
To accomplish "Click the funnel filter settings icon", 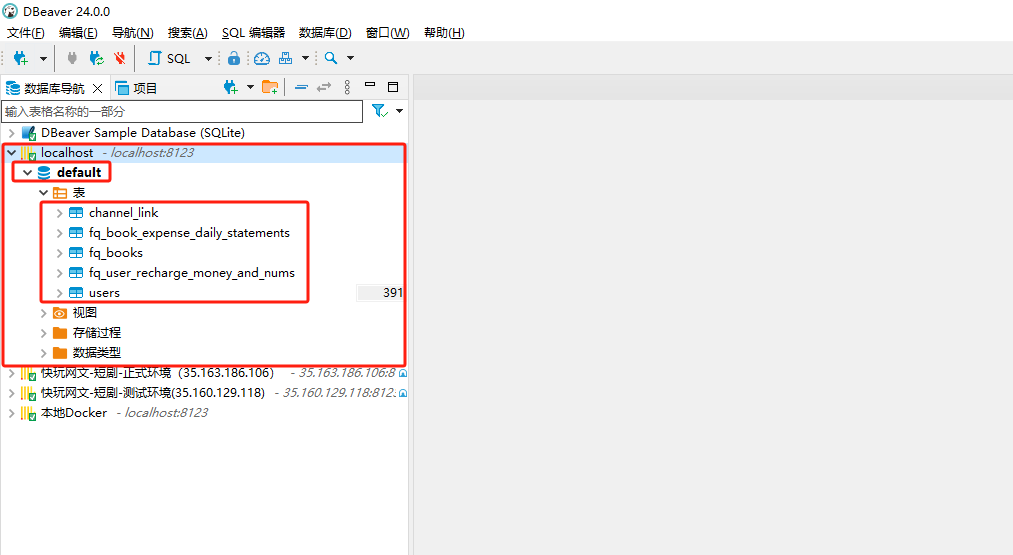I will point(380,111).
